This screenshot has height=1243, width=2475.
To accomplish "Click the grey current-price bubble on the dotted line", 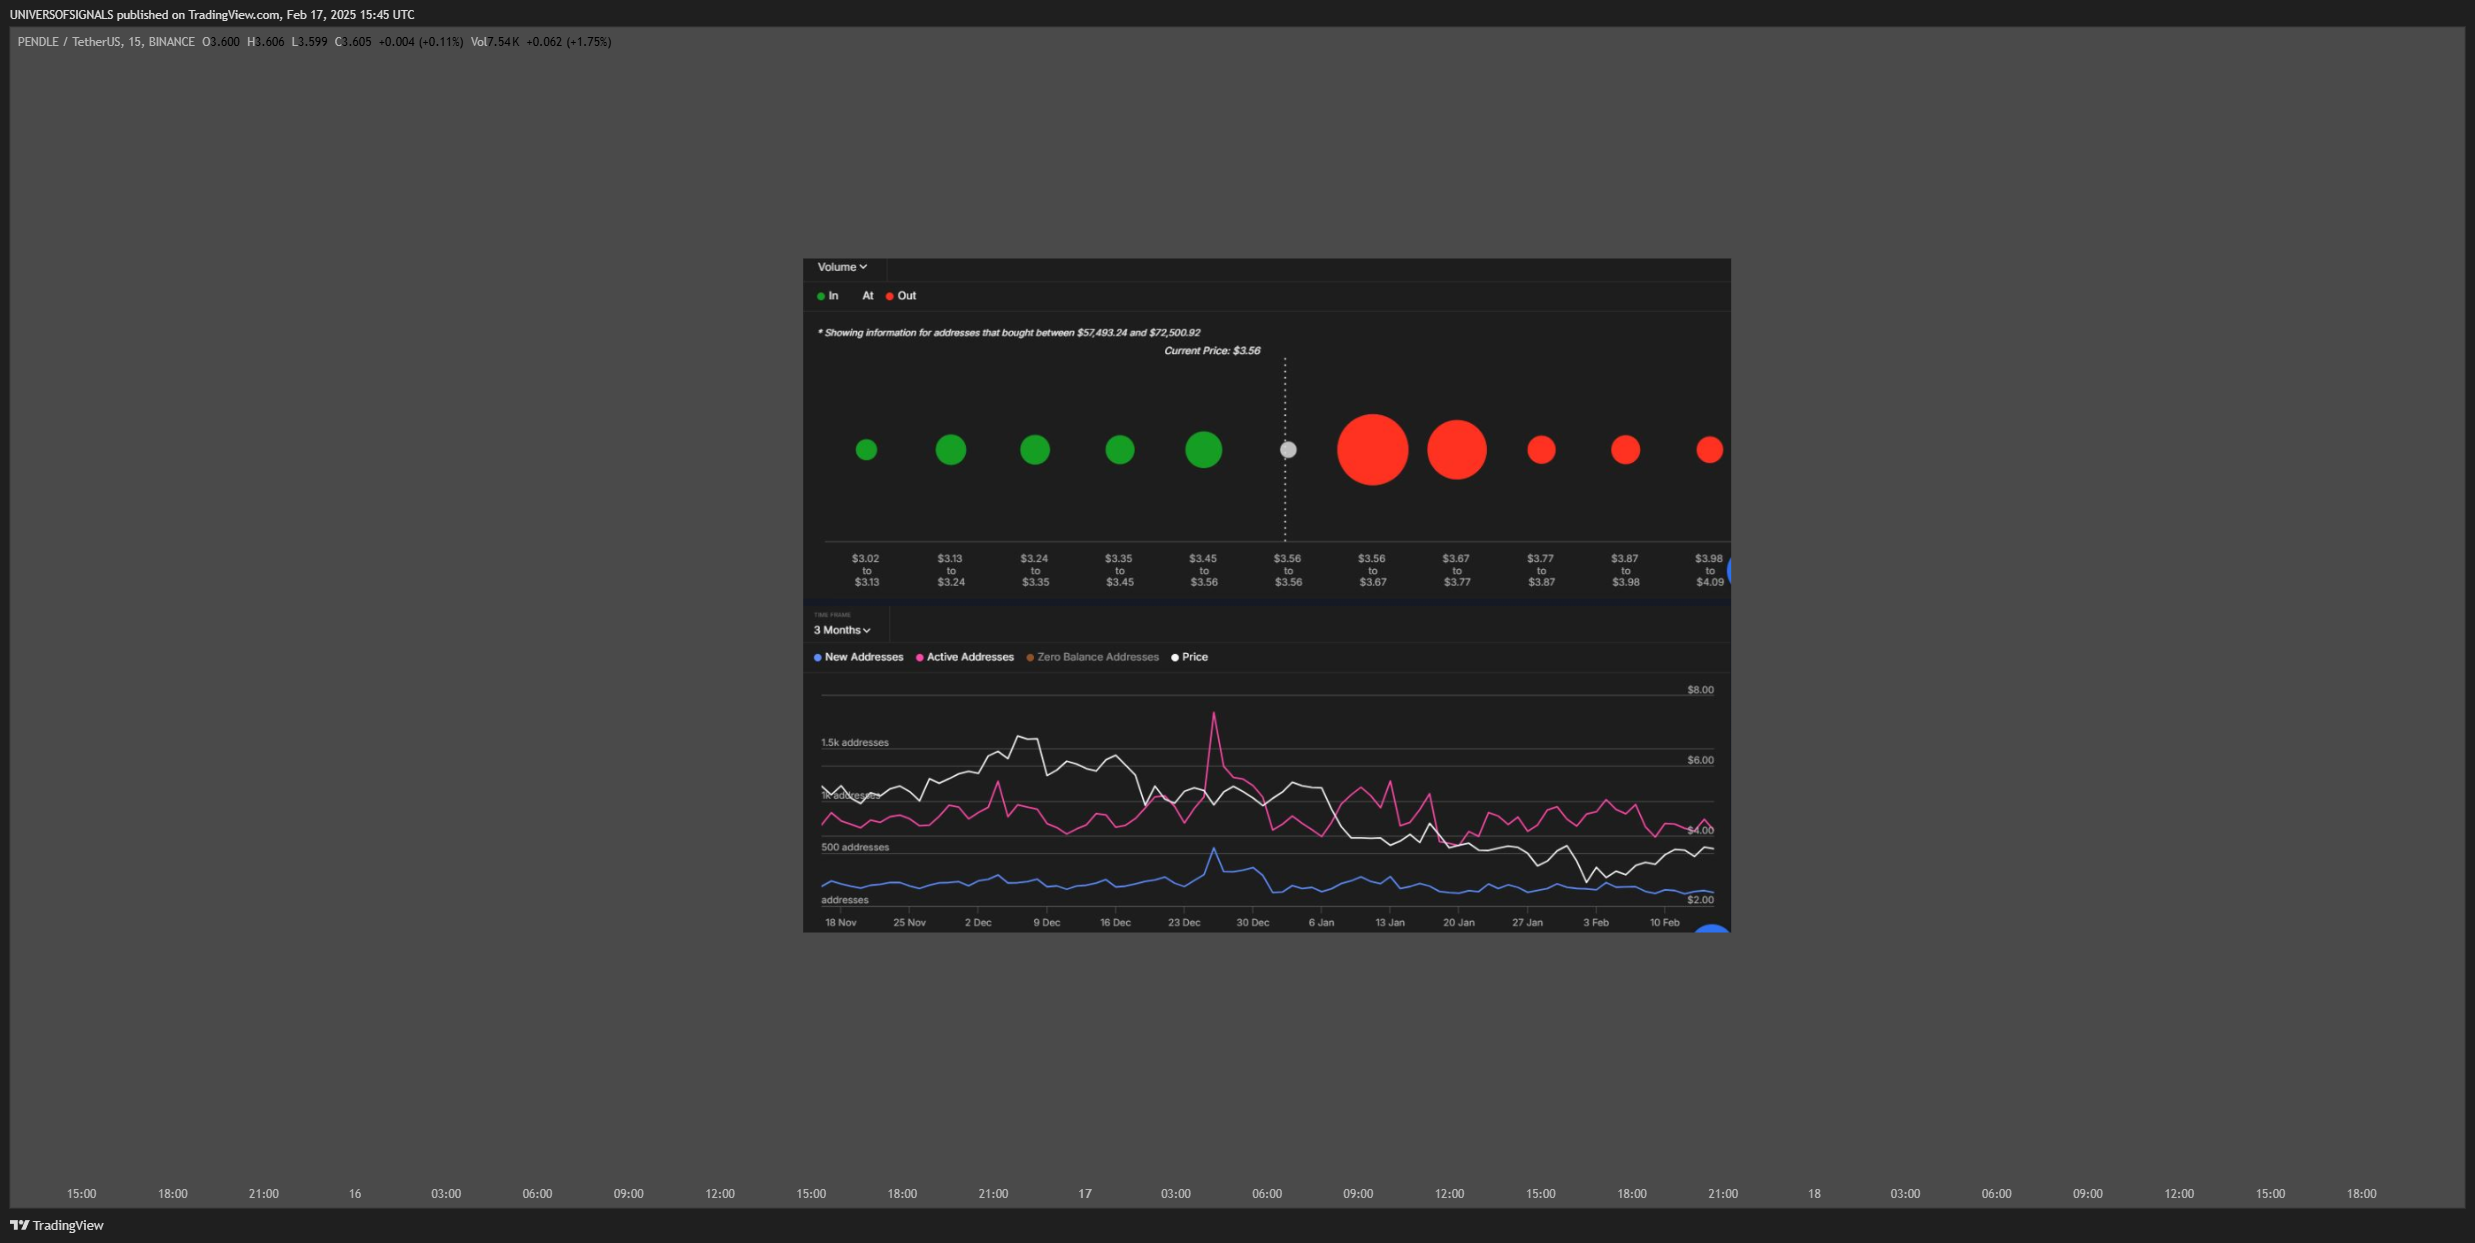I will (1288, 450).
